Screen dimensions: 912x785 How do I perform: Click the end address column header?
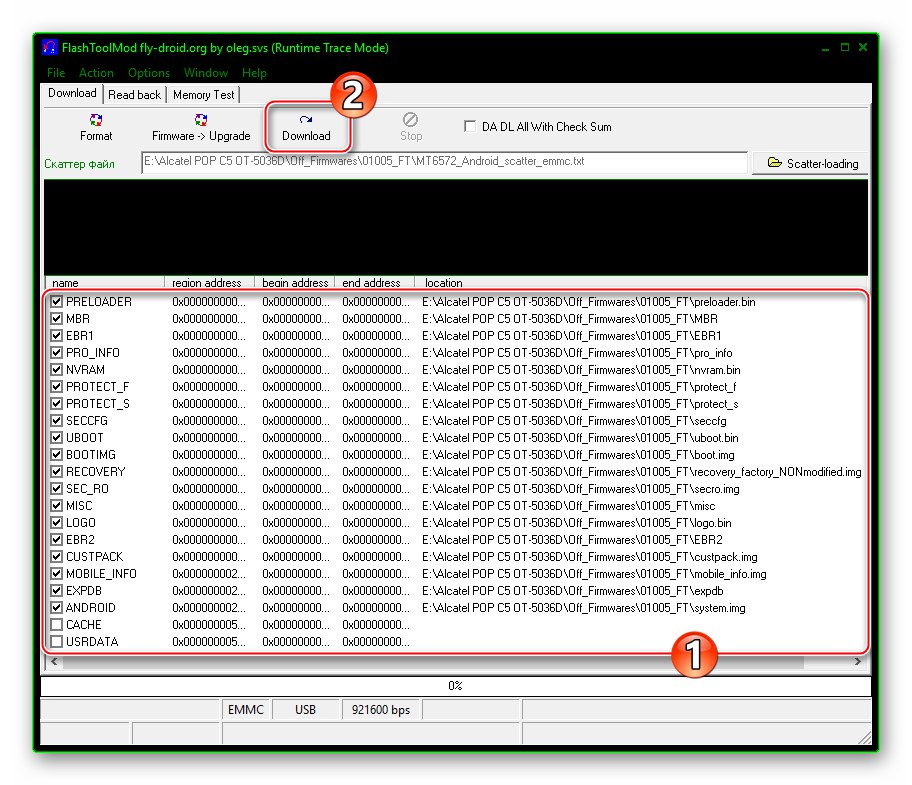pyautogui.click(x=374, y=283)
